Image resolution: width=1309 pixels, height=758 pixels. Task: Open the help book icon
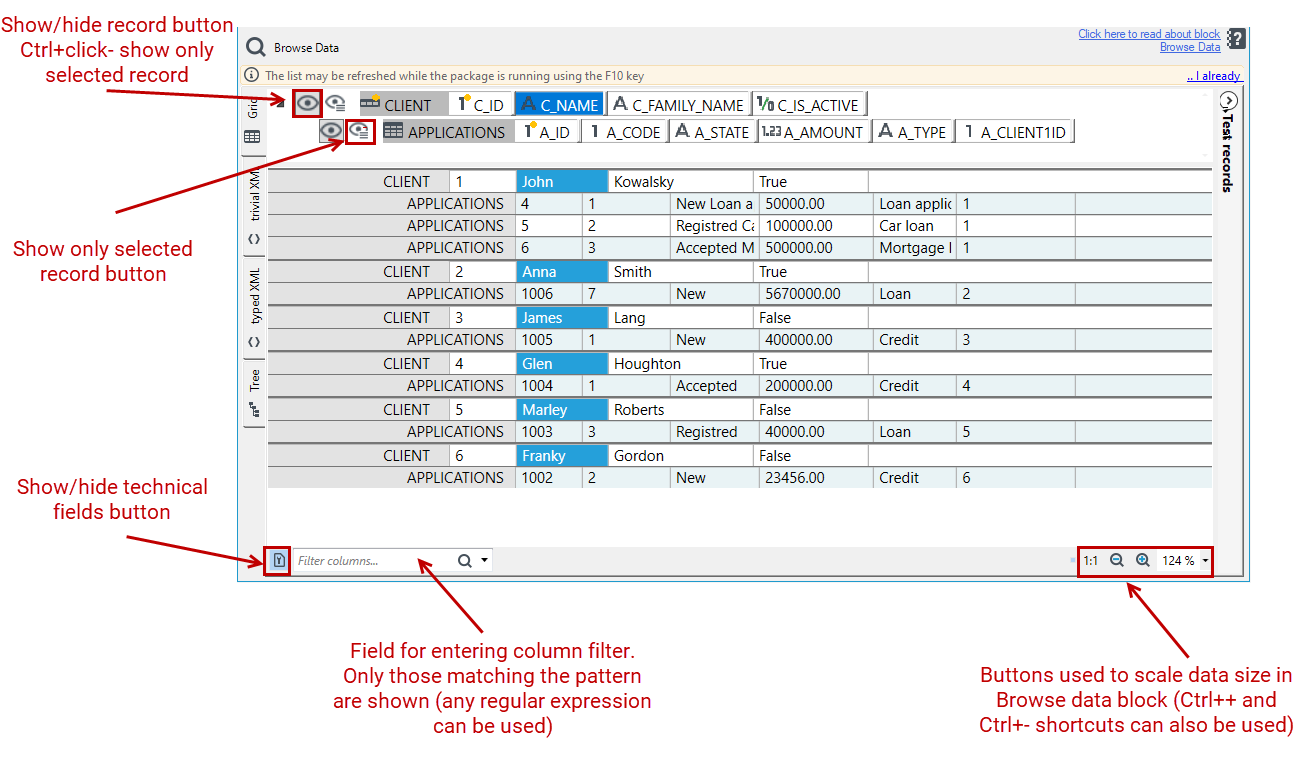tap(1236, 39)
